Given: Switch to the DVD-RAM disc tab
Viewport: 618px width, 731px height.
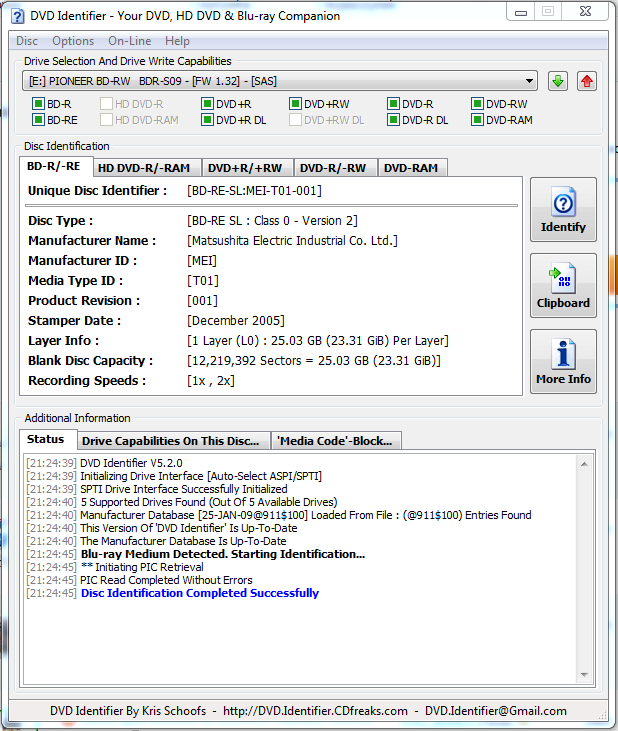Looking at the screenshot, I should point(411,168).
